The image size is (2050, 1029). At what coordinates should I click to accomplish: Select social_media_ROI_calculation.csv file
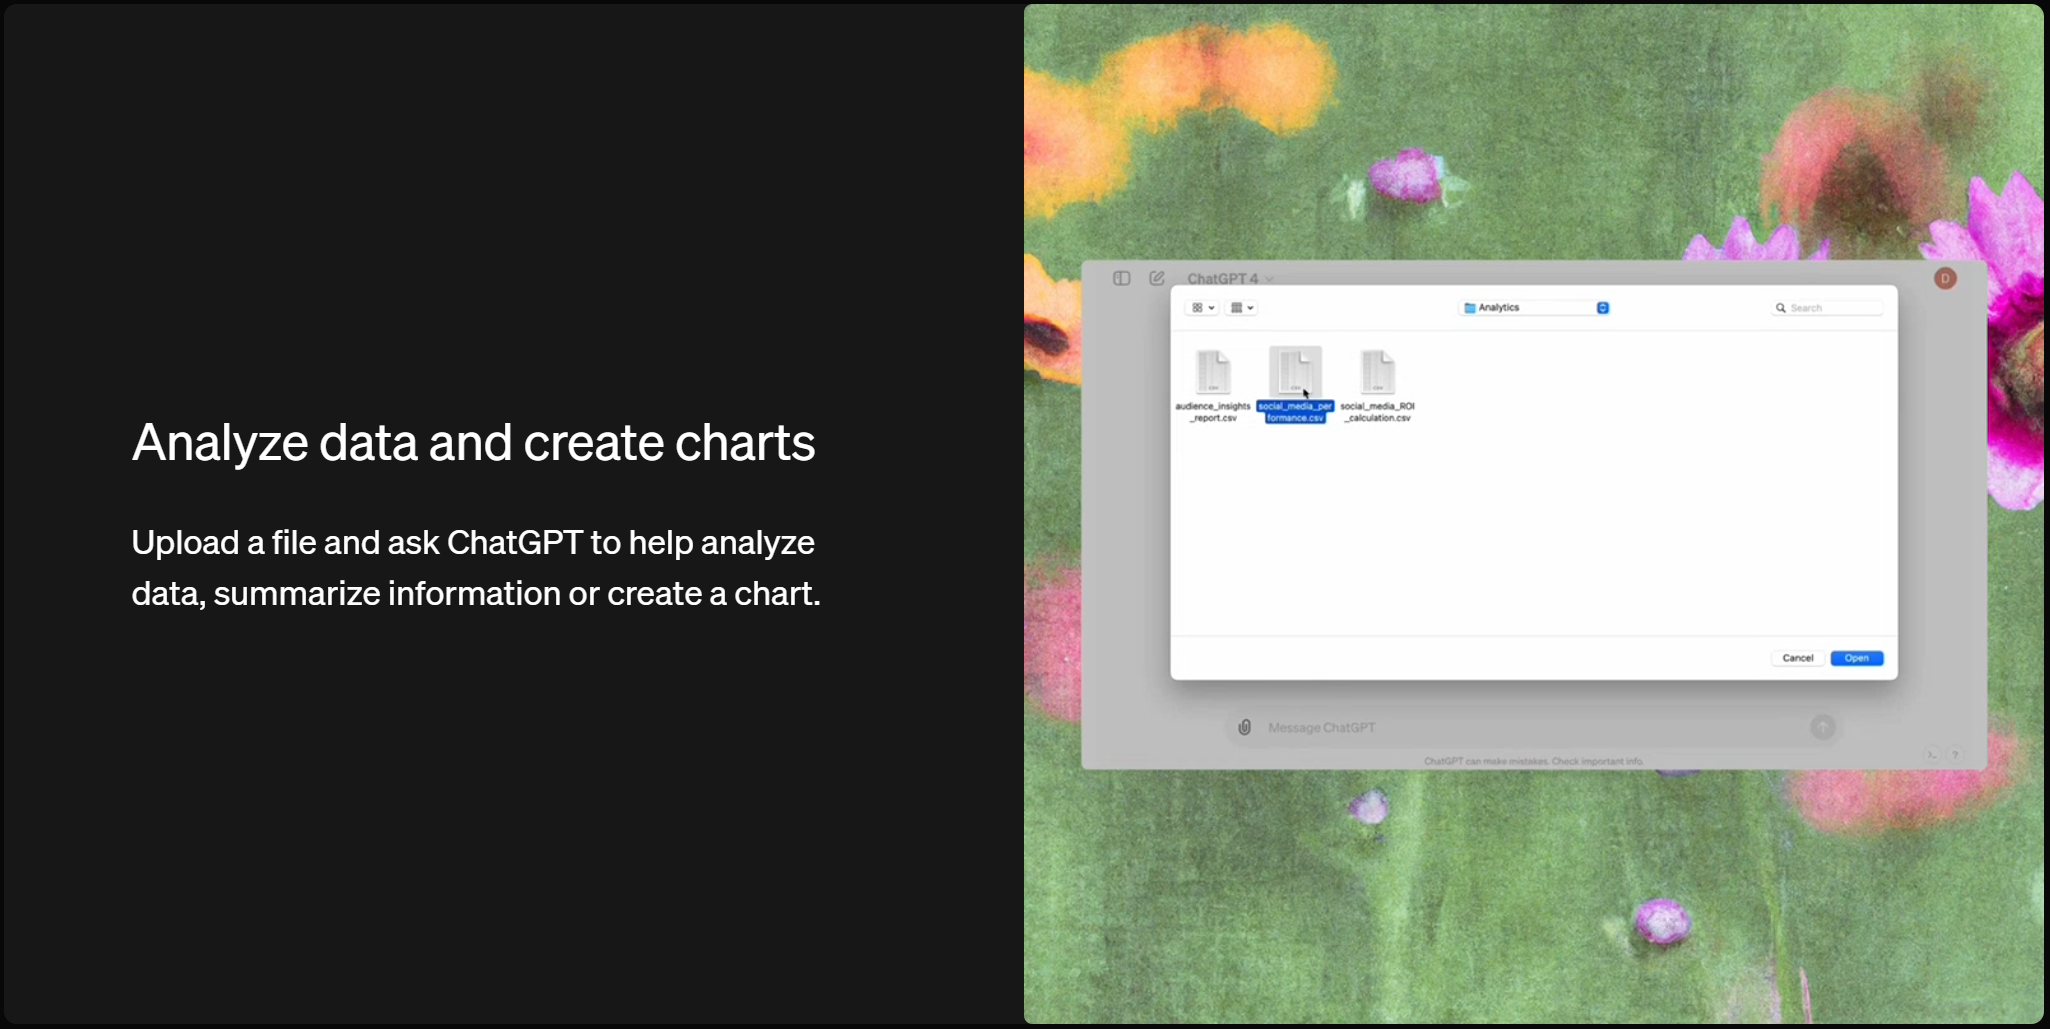1377,374
